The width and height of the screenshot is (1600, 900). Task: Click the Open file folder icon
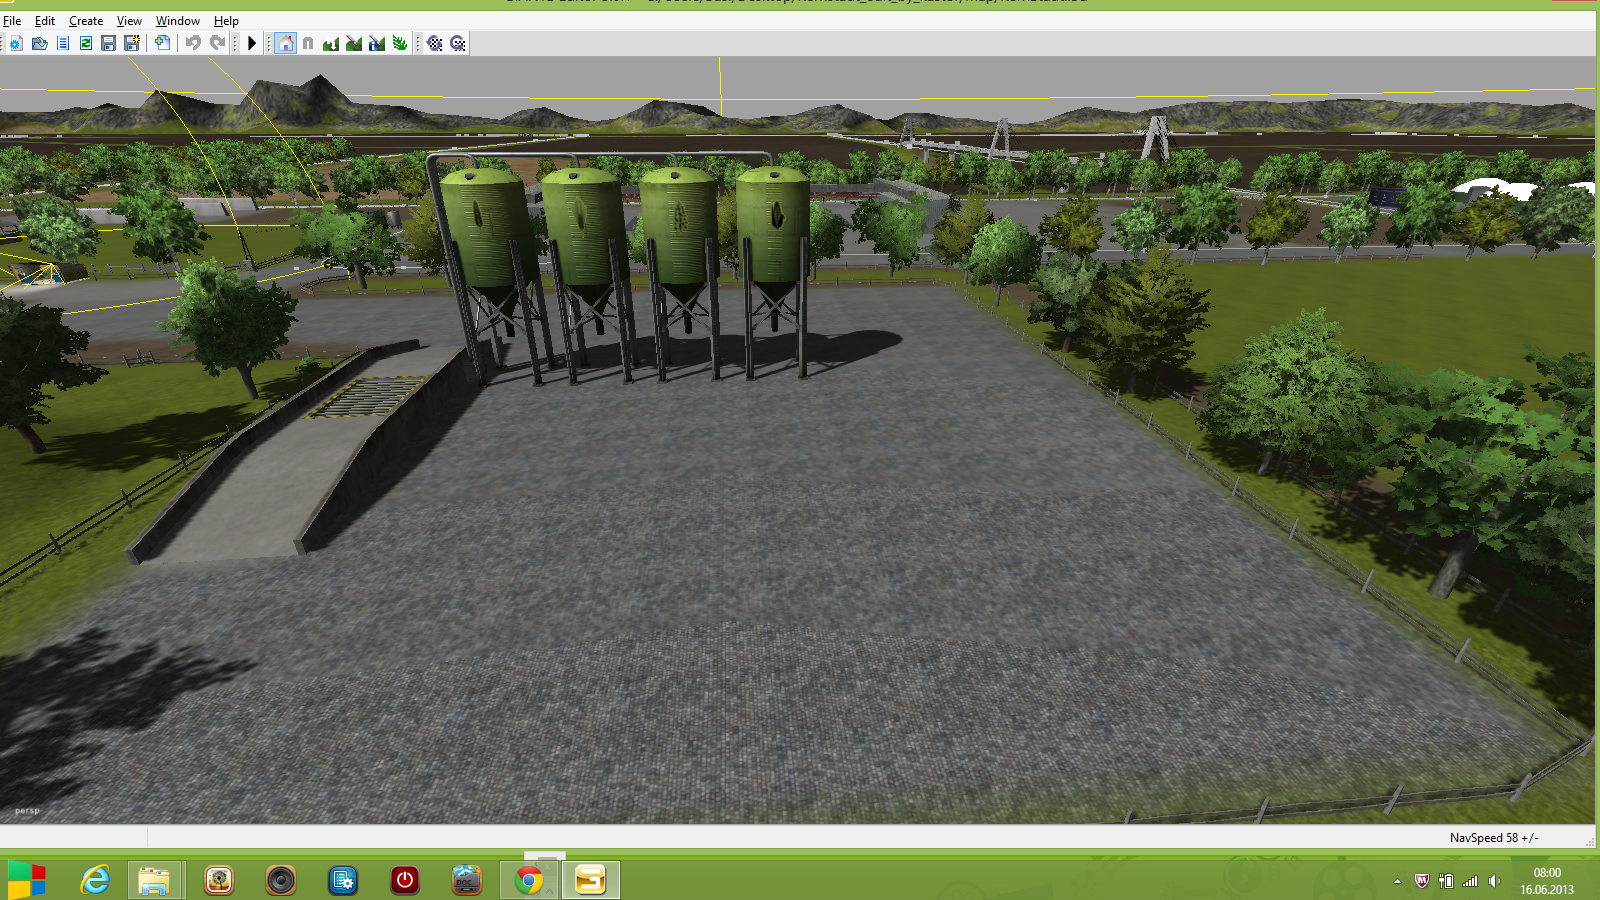tap(40, 43)
